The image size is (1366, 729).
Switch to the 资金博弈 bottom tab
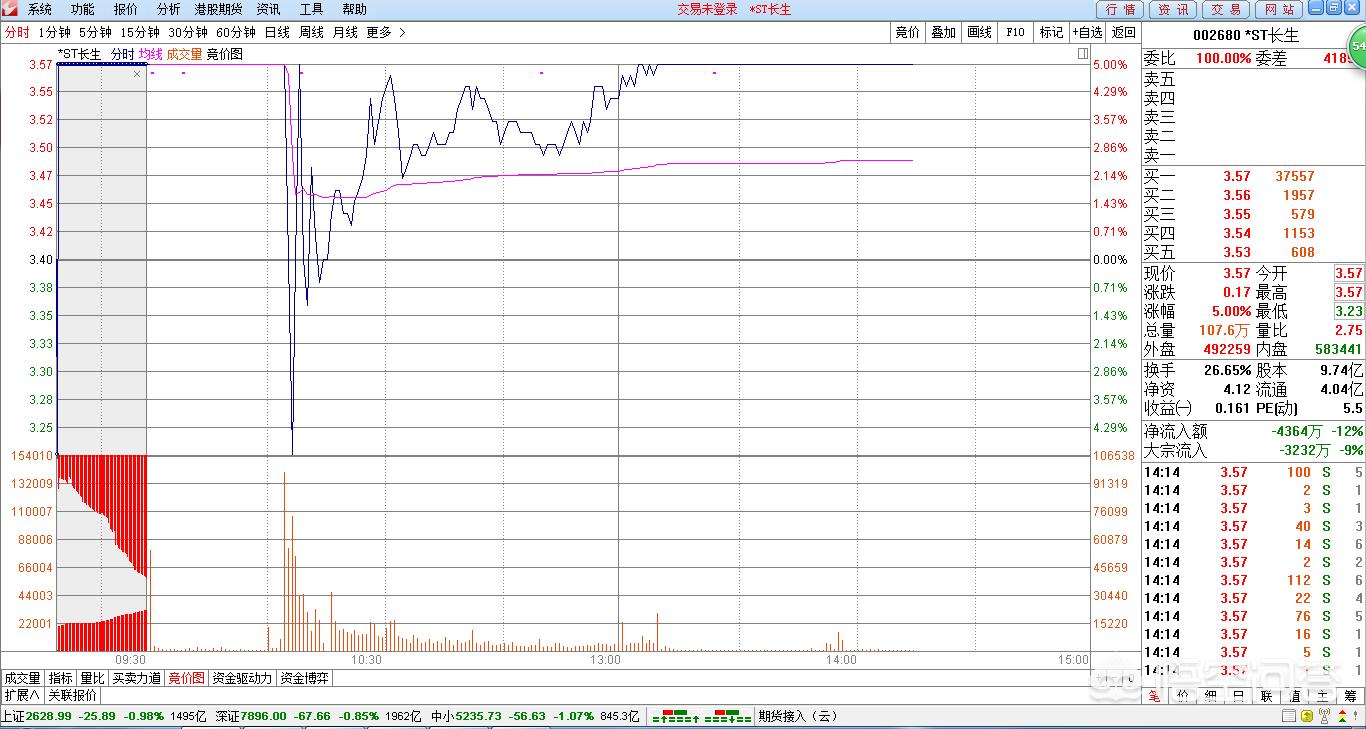304,678
